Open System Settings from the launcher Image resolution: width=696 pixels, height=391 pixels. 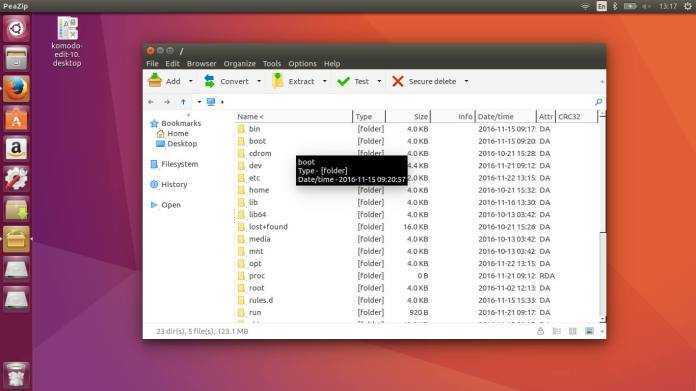[16, 178]
